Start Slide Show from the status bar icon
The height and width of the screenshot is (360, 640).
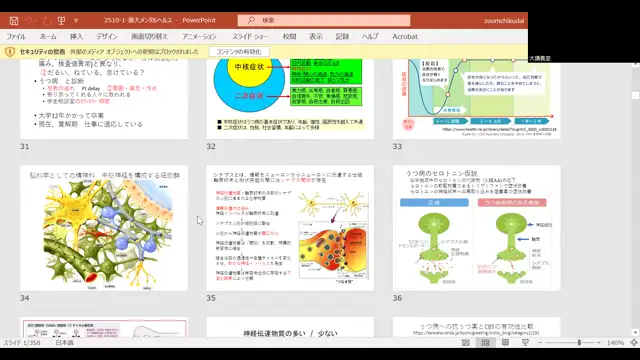(x=525, y=343)
